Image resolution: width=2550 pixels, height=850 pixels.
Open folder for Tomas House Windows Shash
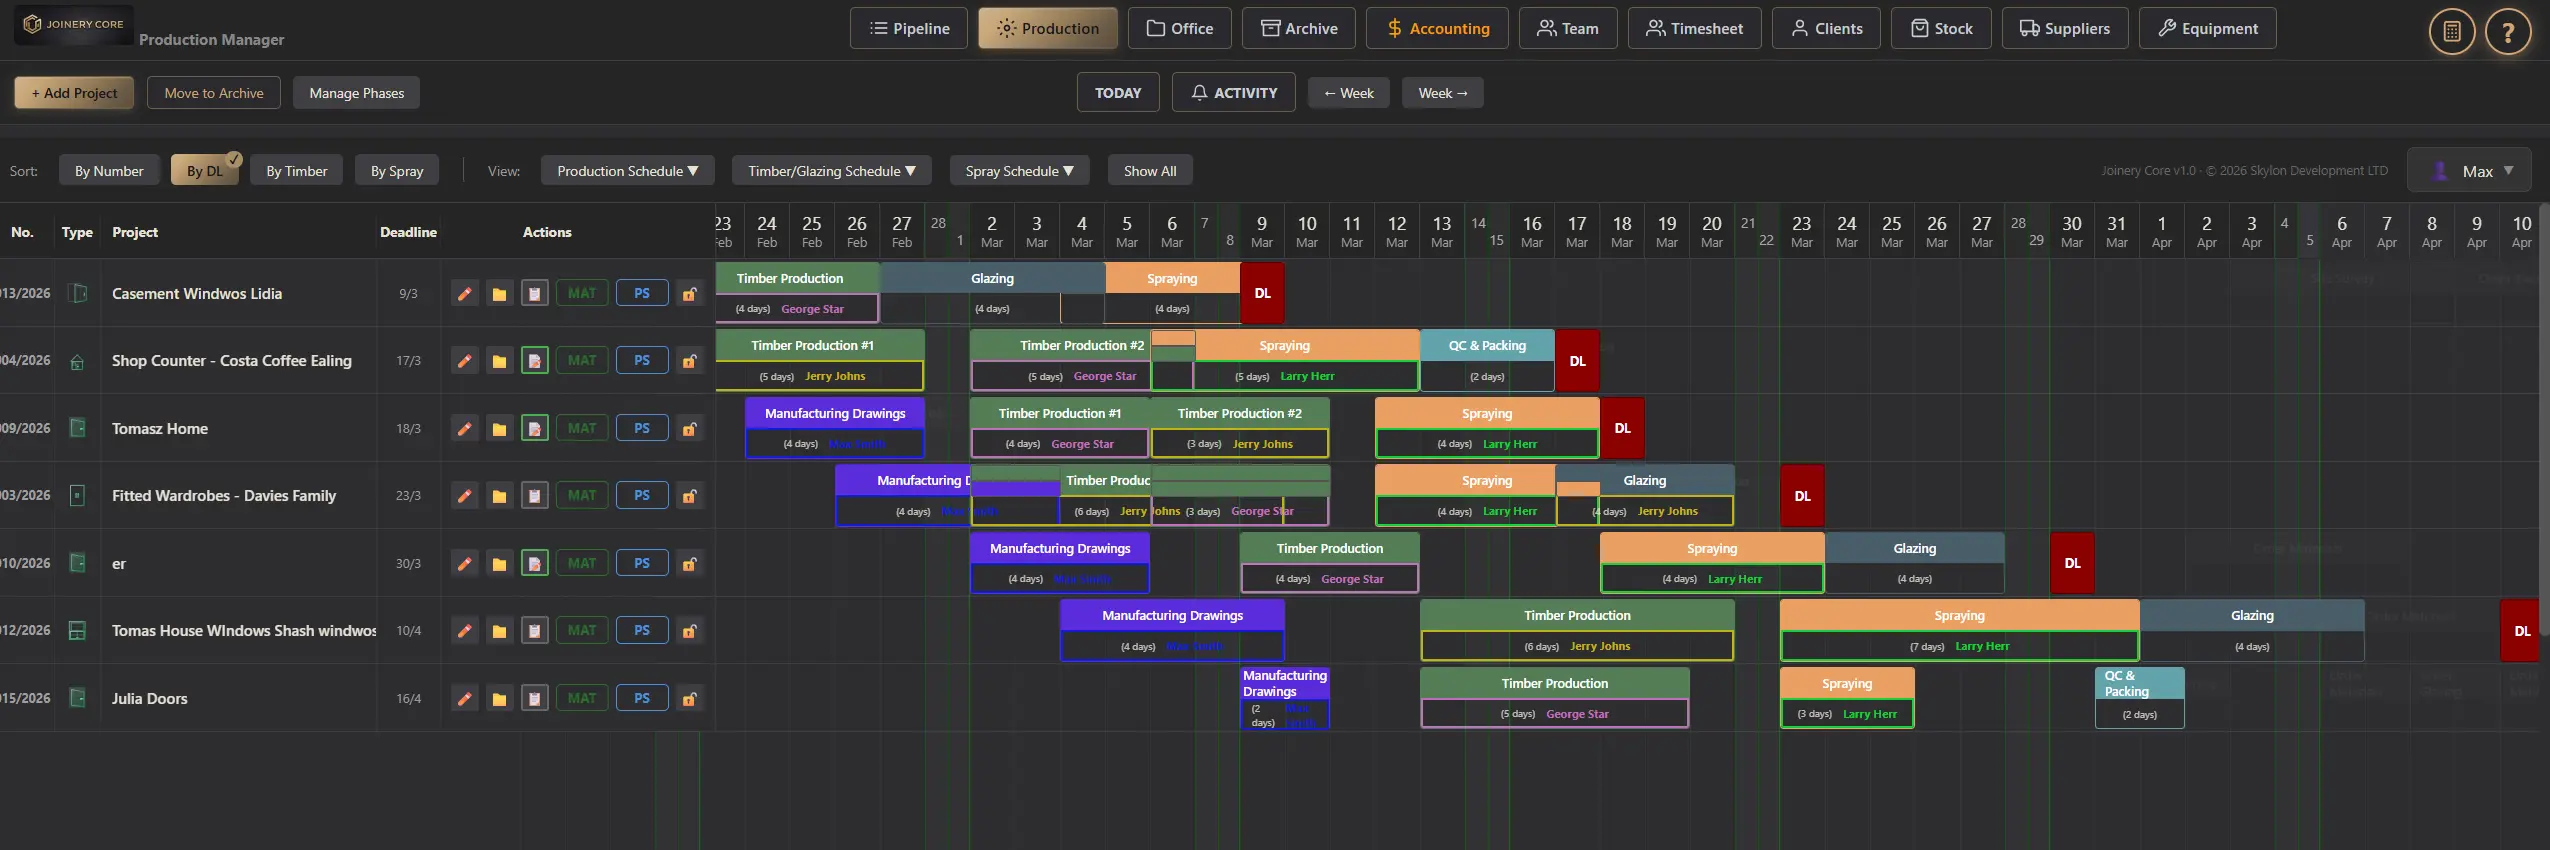click(x=499, y=631)
